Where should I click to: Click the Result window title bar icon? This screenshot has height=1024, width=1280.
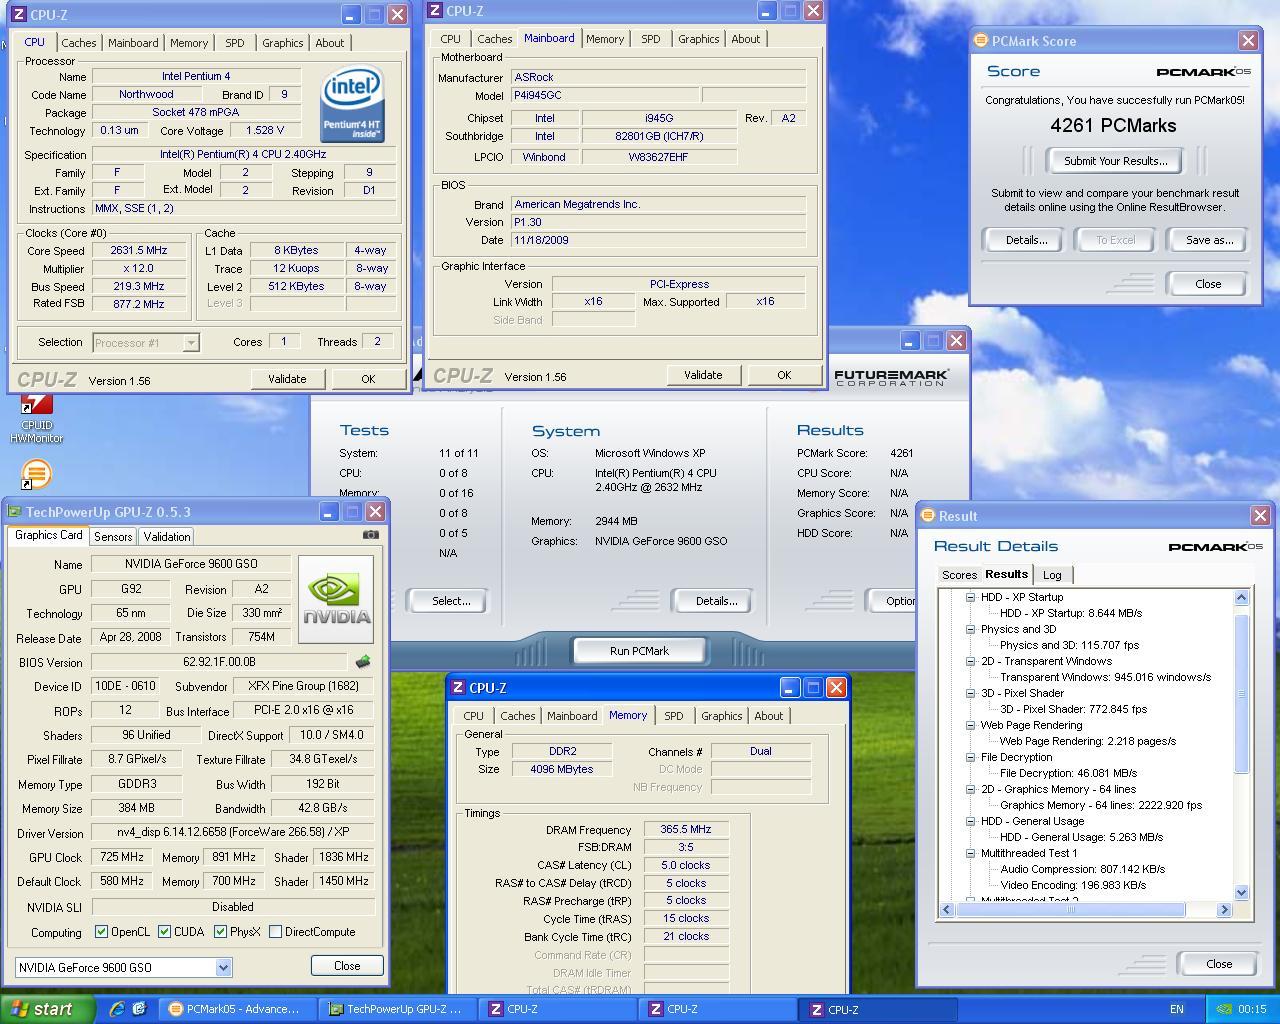928,516
